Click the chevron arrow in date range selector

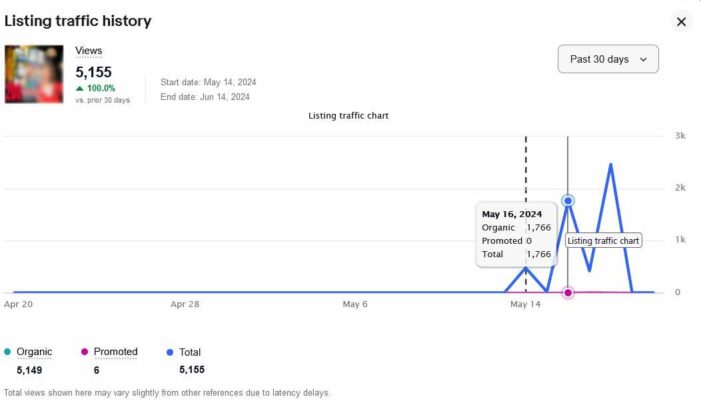[643, 60]
